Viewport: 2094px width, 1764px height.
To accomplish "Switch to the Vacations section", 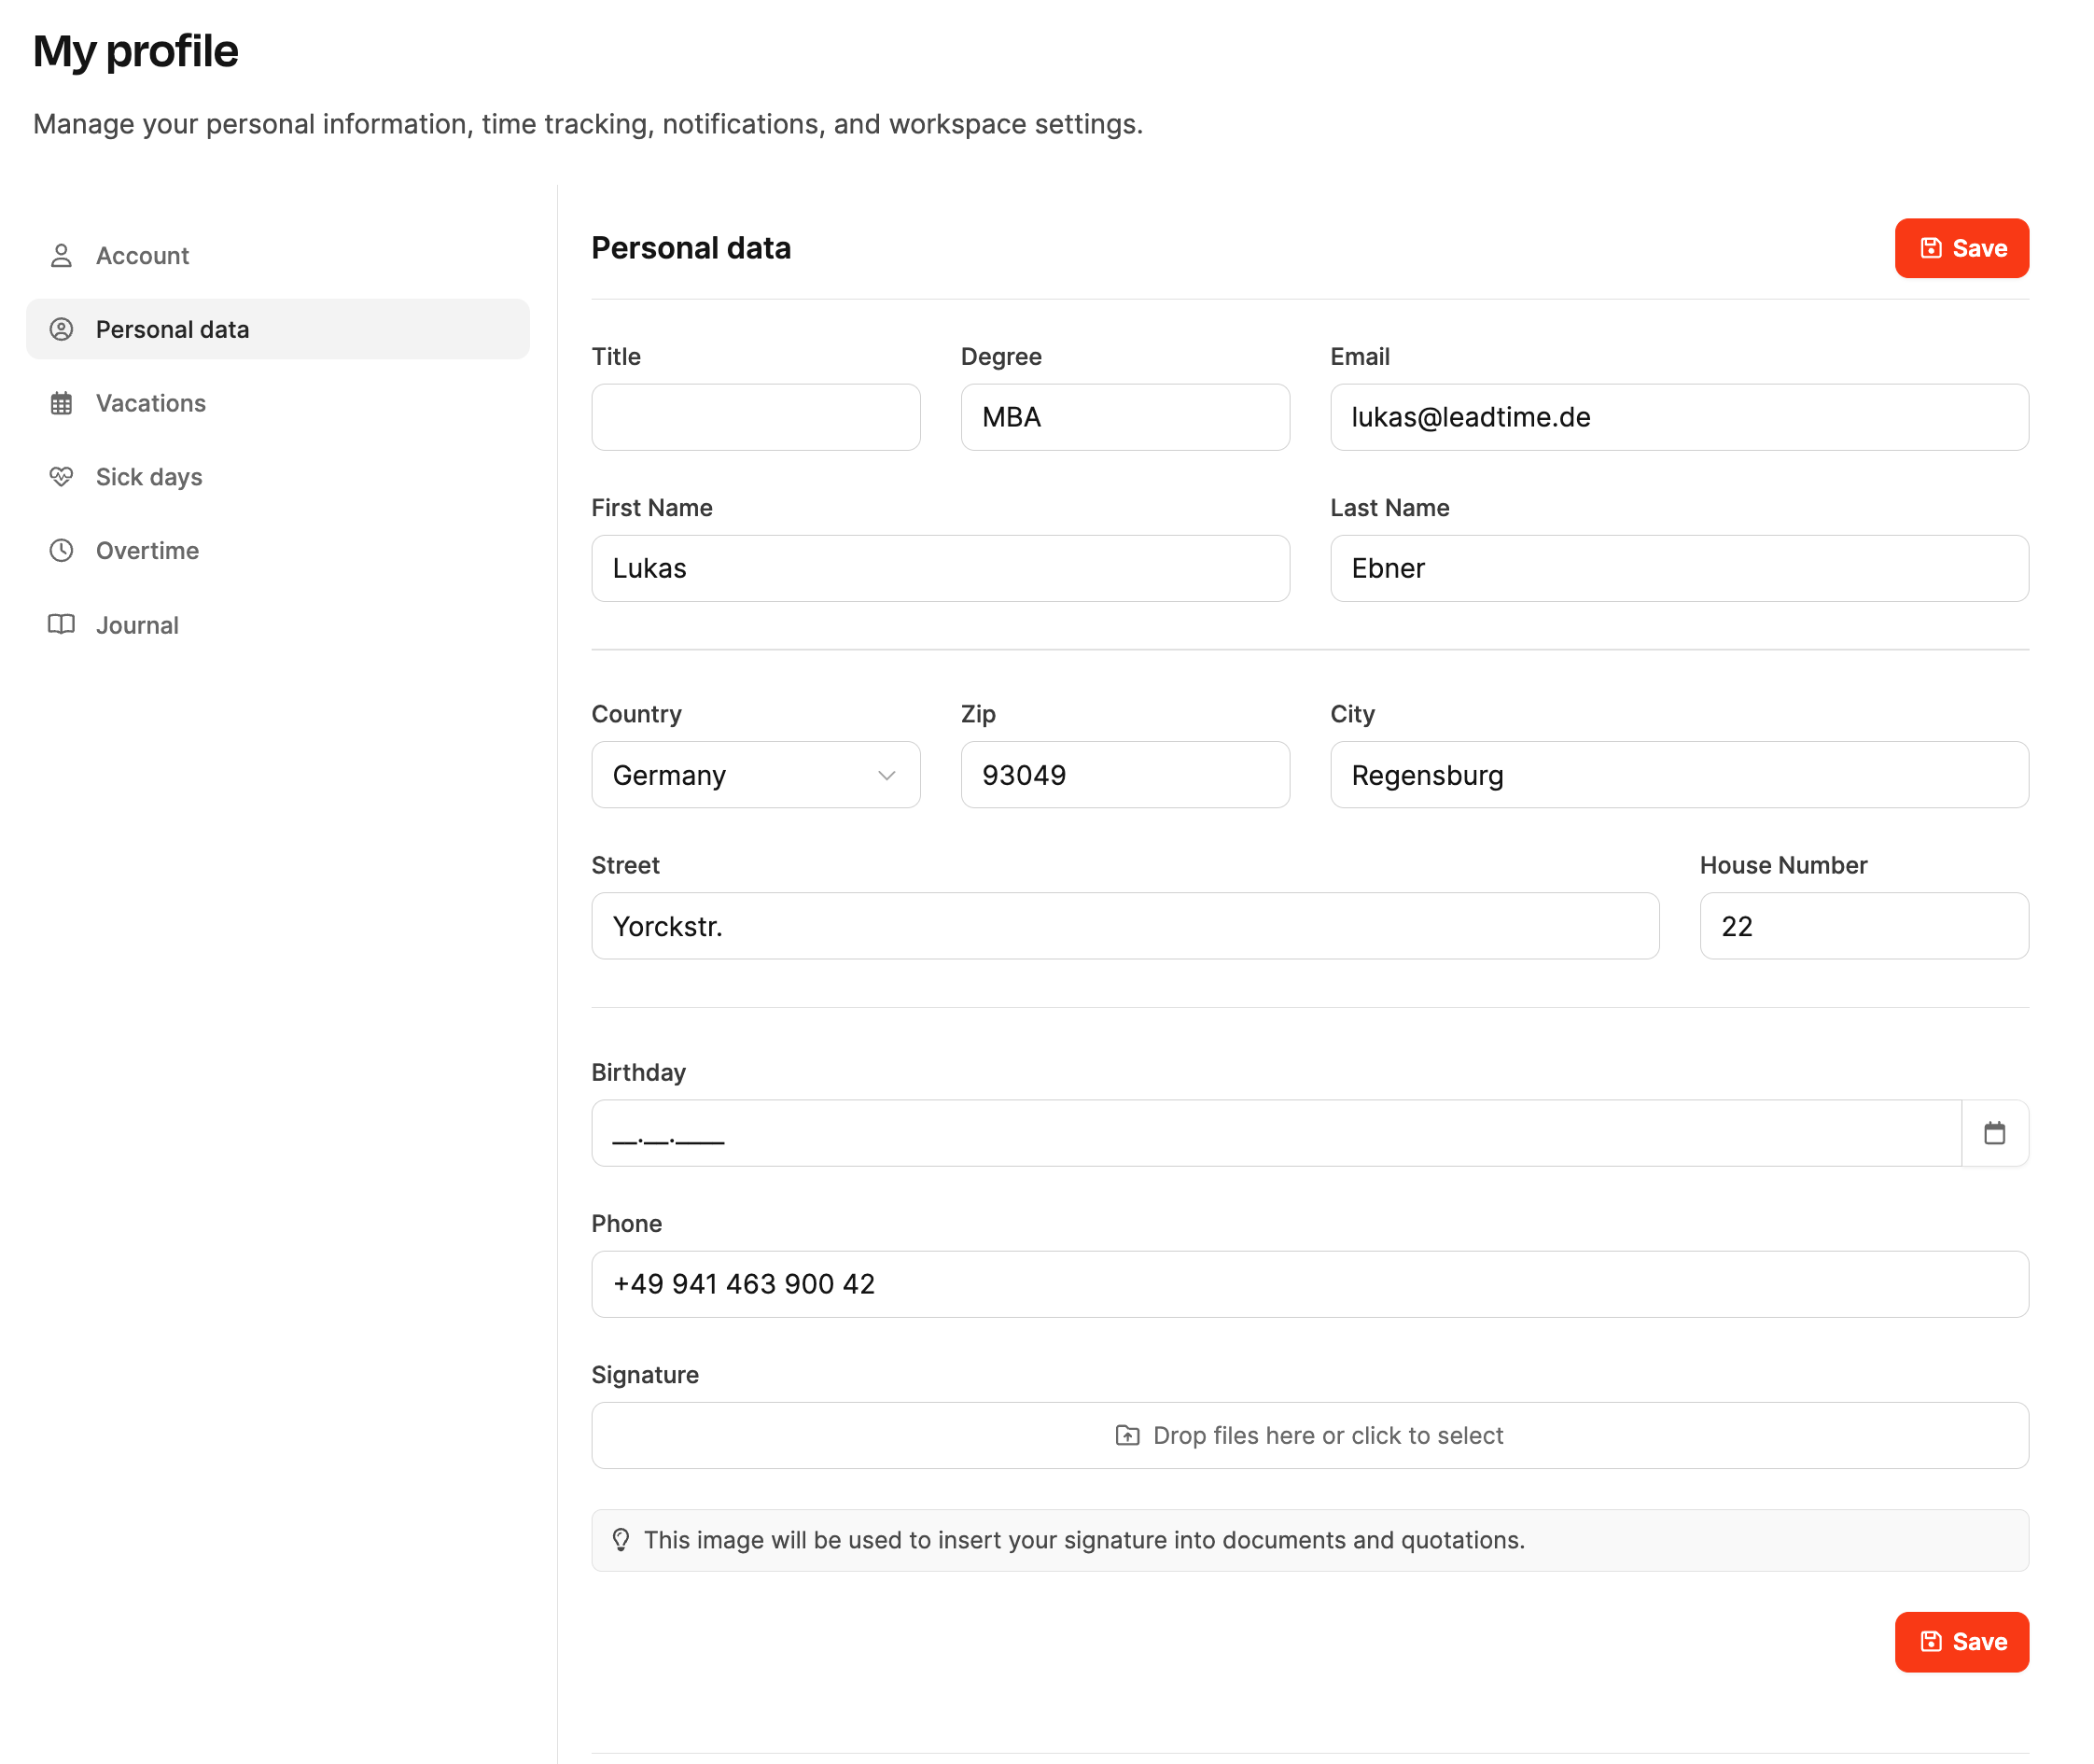I will tap(151, 403).
